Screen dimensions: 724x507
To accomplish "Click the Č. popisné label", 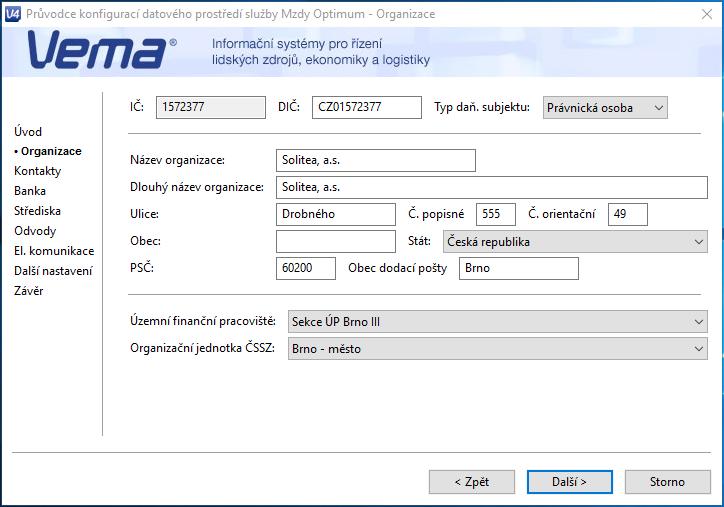I will (x=436, y=214).
